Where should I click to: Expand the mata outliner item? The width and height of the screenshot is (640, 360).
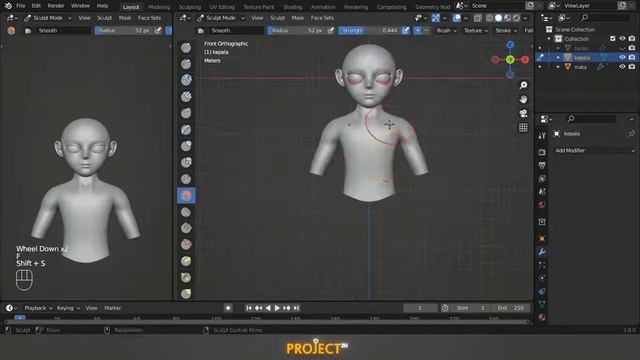(558, 67)
